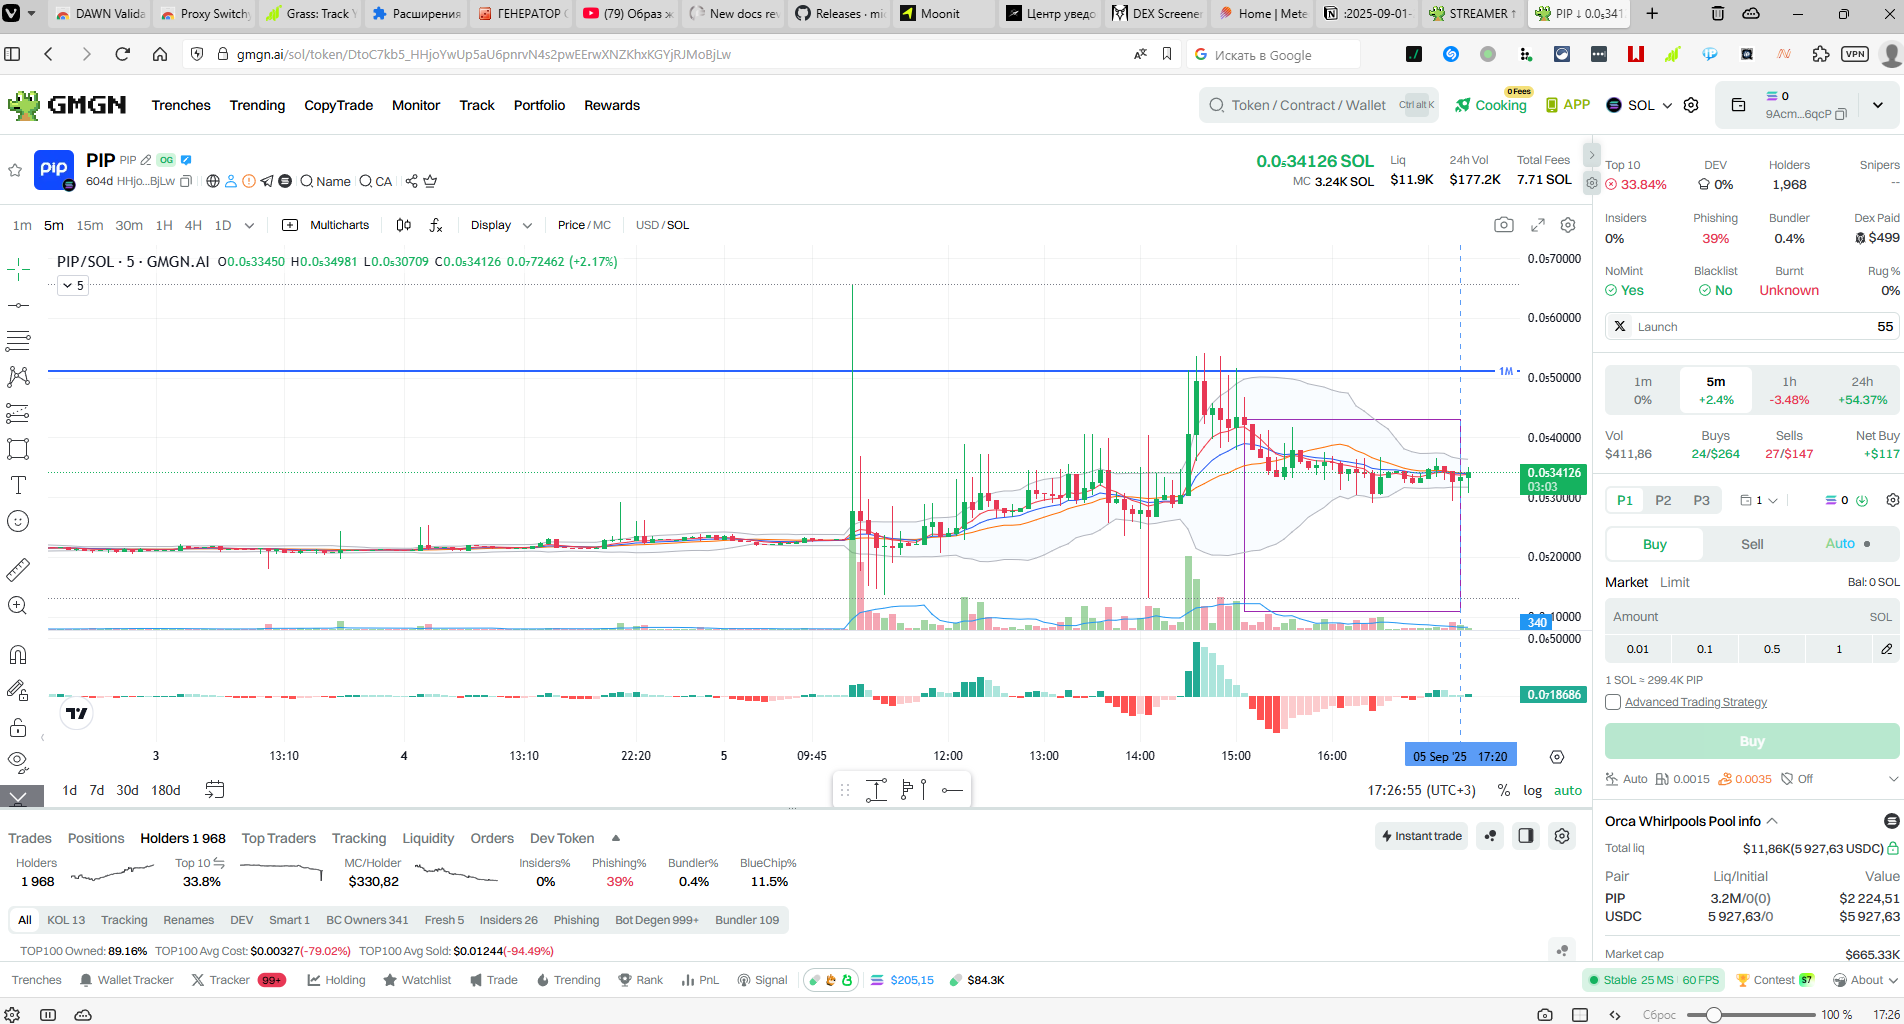
Task: Click the GMGN logo
Action: coord(67,105)
